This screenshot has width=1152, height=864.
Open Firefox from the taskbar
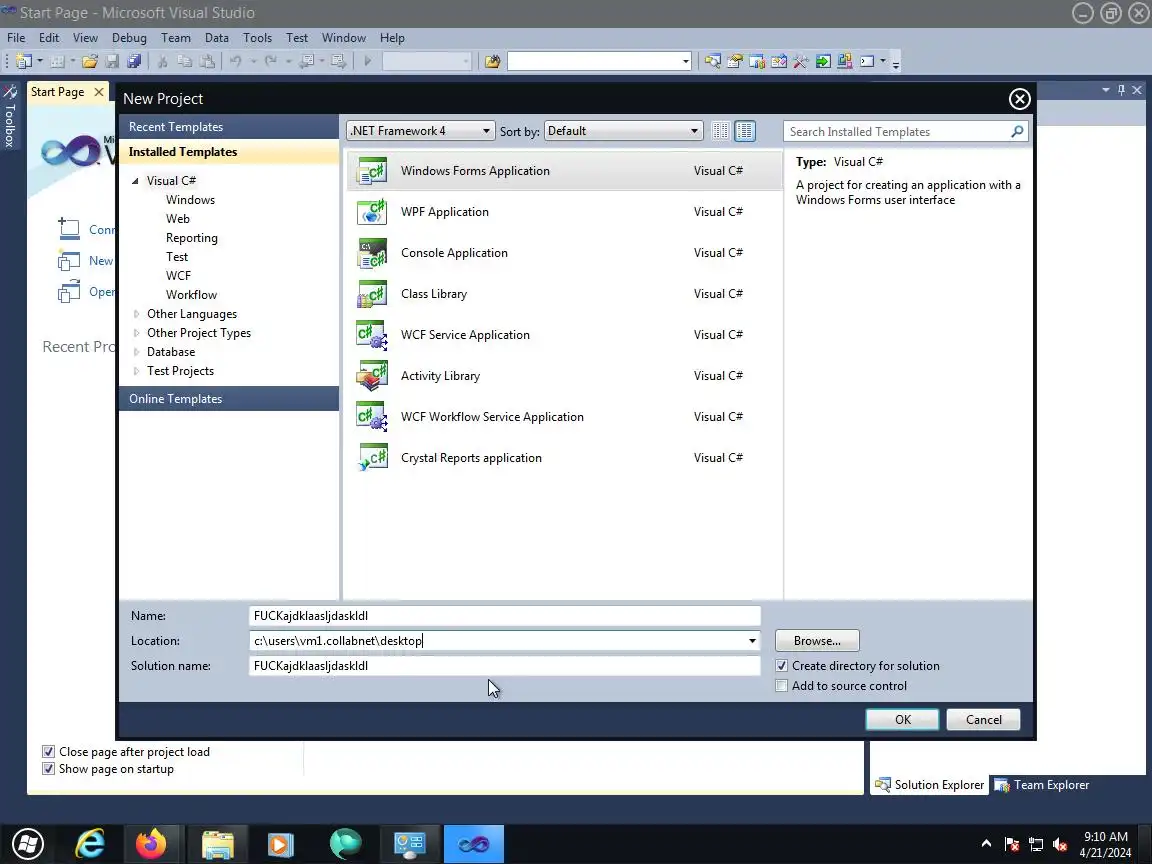coord(151,843)
